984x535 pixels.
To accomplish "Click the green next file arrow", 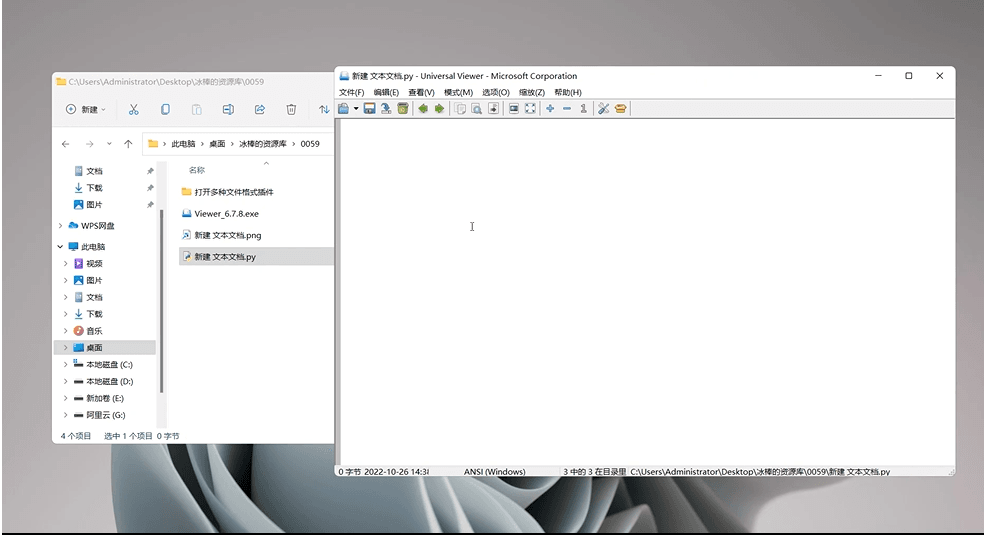I will click(439, 108).
